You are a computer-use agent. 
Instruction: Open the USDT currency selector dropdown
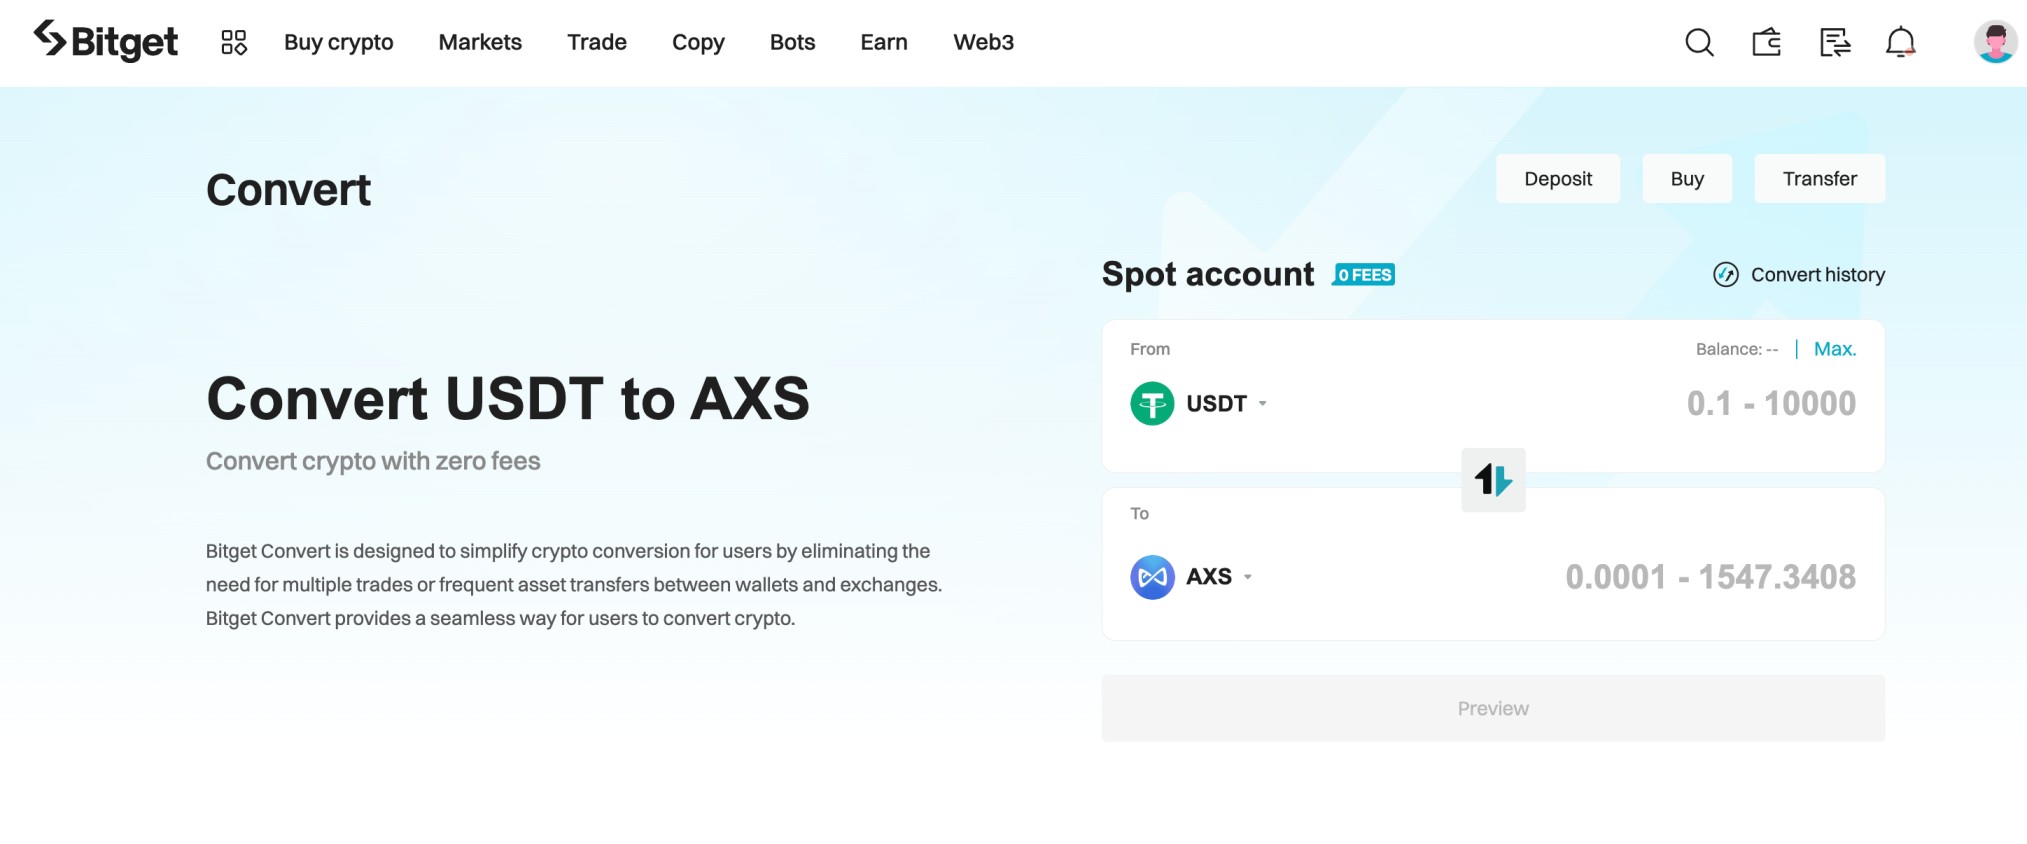coord(1262,404)
